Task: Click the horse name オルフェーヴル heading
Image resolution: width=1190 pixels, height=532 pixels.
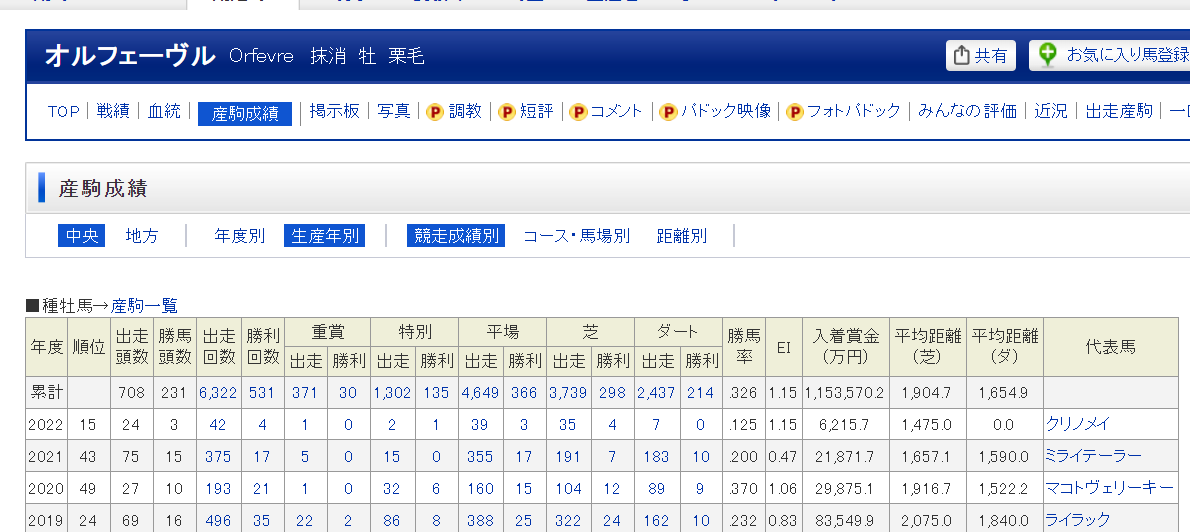Action: tap(130, 55)
